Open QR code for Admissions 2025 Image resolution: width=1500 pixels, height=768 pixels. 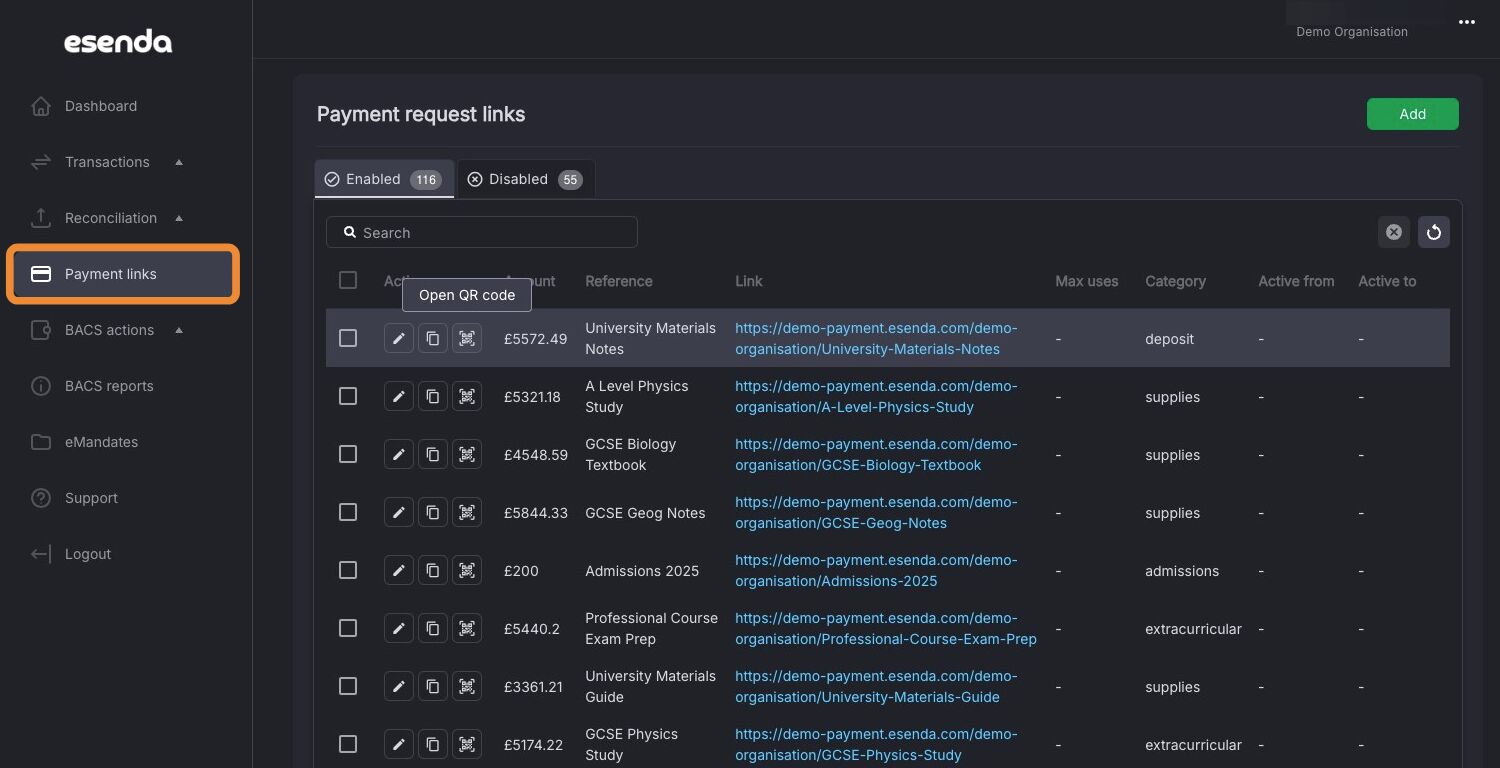click(467, 571)
